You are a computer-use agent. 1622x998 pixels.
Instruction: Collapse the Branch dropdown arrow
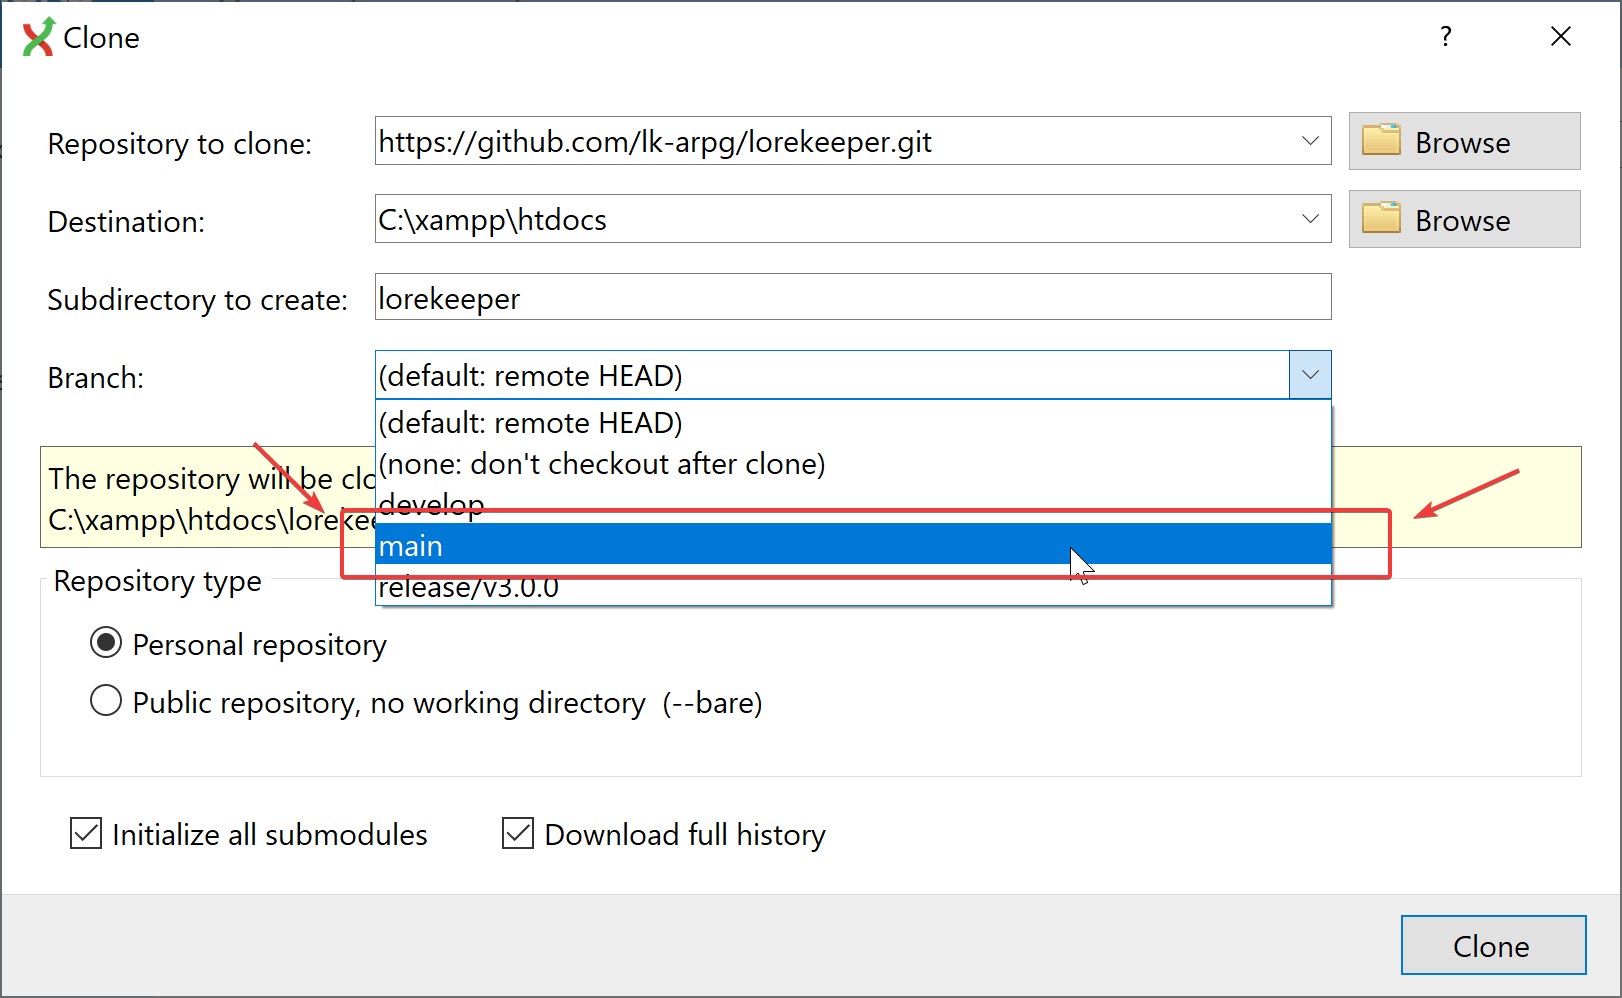pos(1310,375)
